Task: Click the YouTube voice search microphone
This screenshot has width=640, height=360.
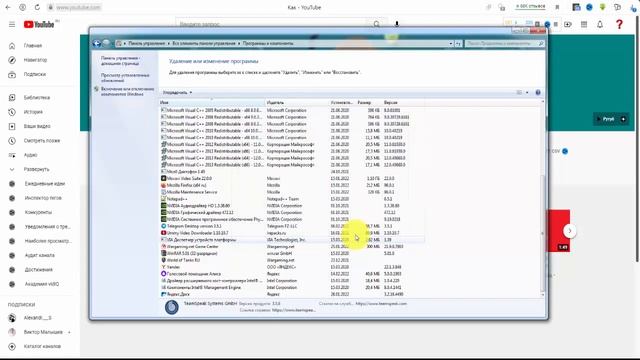Action: [x=396, y=24]
